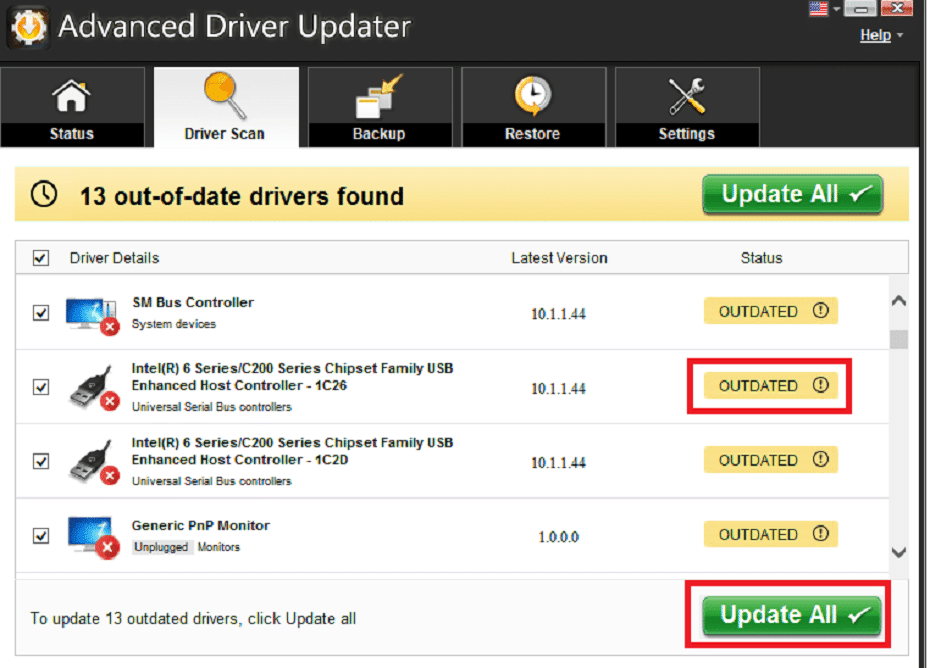Screen dimensions: 930x668
Task: Select the SM Bus Controller driver name
Action: click(x=193, y=303)
